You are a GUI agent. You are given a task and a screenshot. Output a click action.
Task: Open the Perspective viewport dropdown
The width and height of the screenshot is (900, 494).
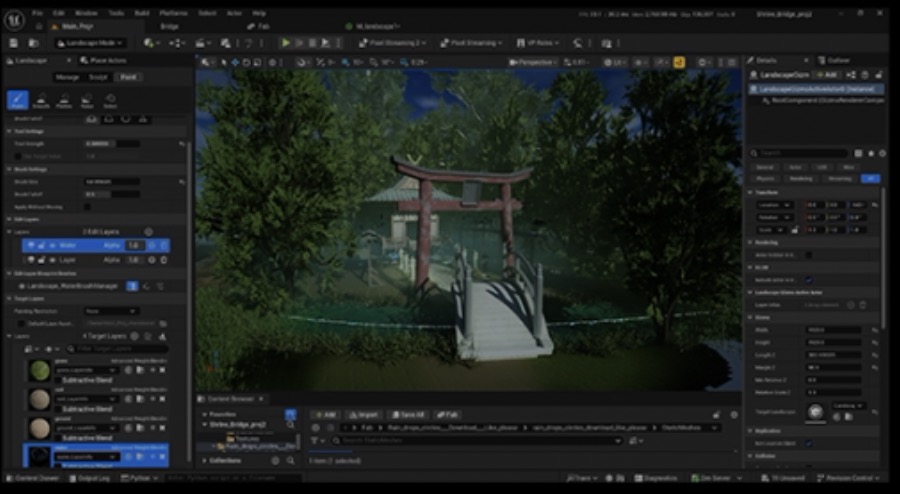coord(533,63)
